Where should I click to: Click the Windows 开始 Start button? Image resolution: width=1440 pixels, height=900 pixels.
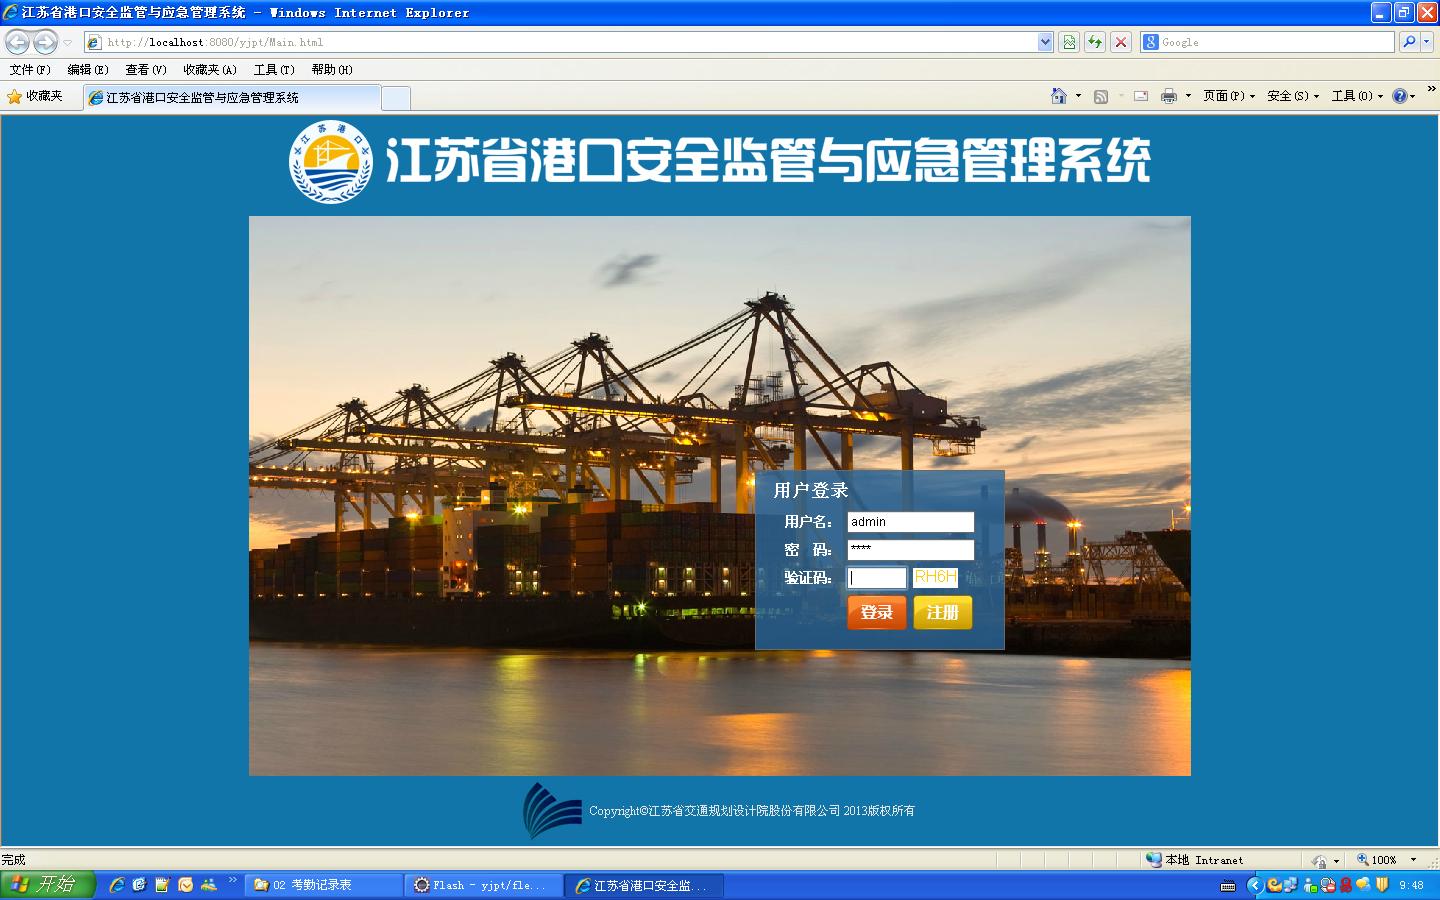(x=47, y=885)
